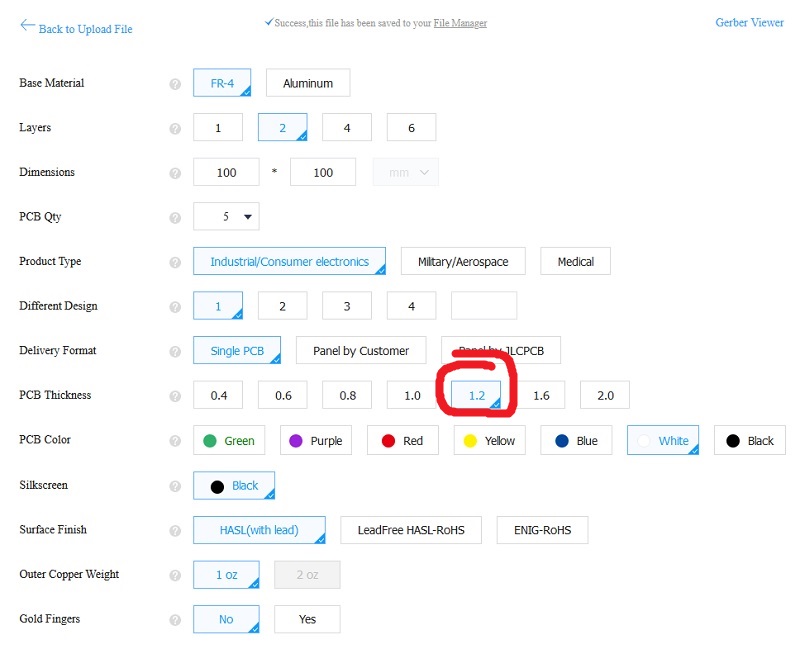The height and width of the screenshot is (649, 800).
Task: Pick White PCB color
Action: tap(663, 440)
